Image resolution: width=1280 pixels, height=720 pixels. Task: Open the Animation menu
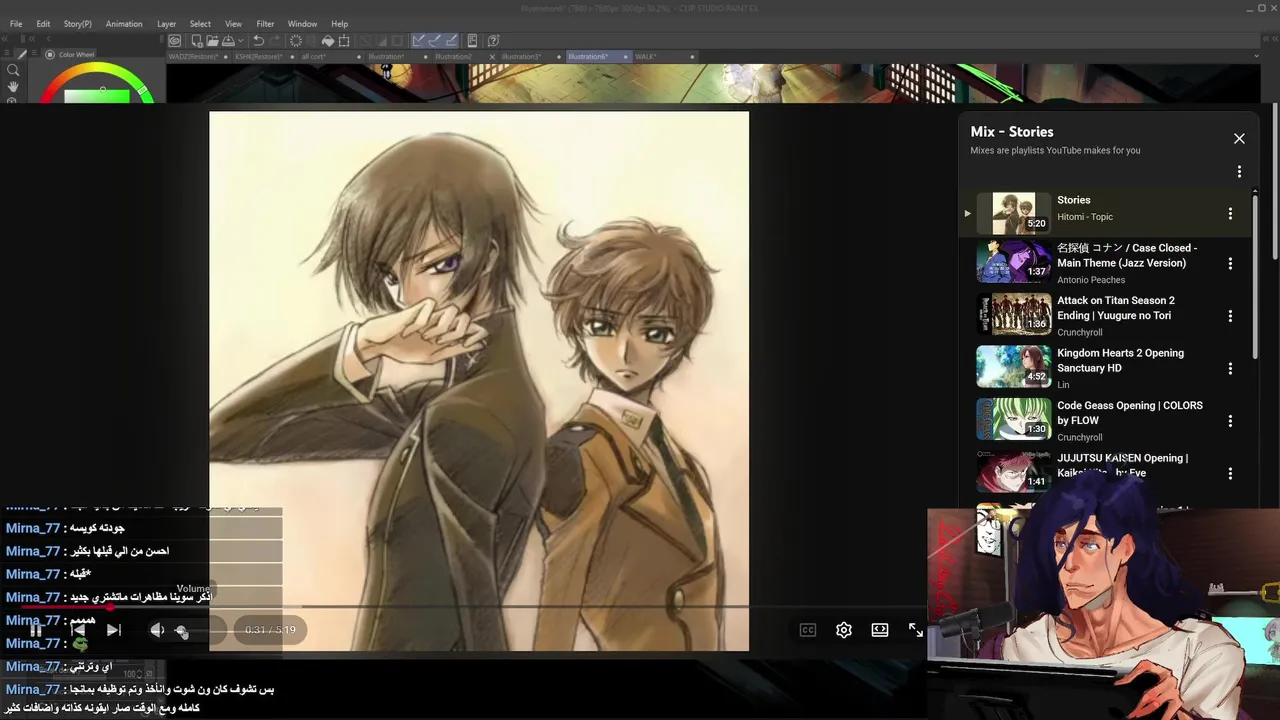pos(124,24)
